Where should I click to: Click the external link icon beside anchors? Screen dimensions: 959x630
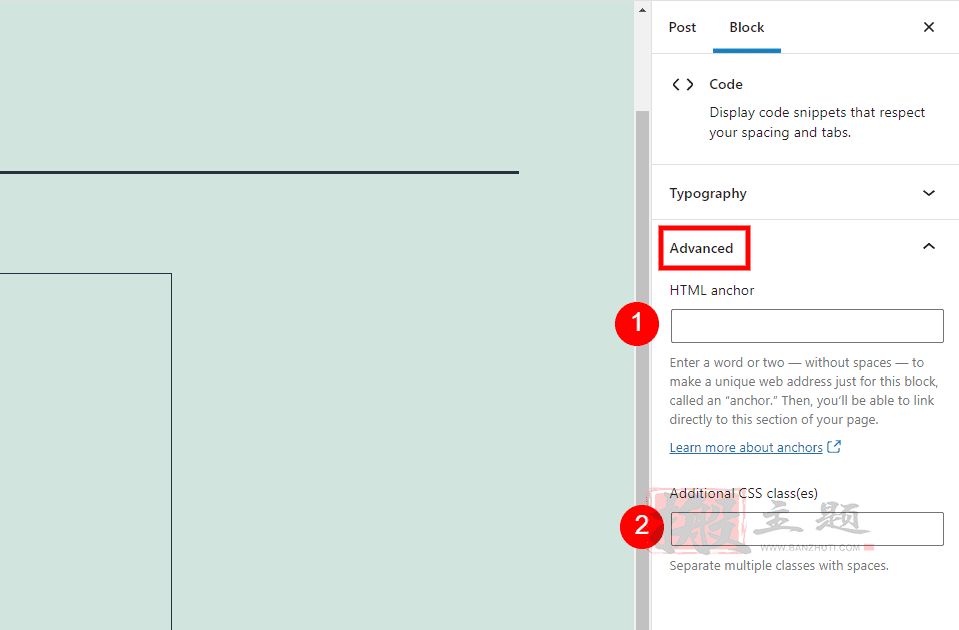834,447
